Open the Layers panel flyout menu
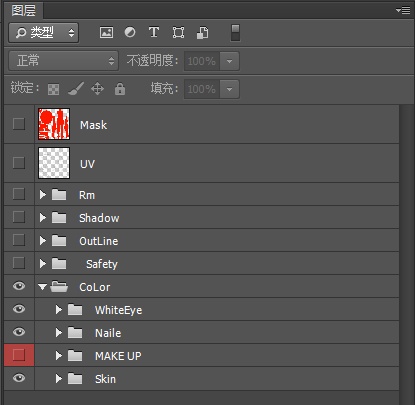Screen dimensions: 415x405 (403, 10)
